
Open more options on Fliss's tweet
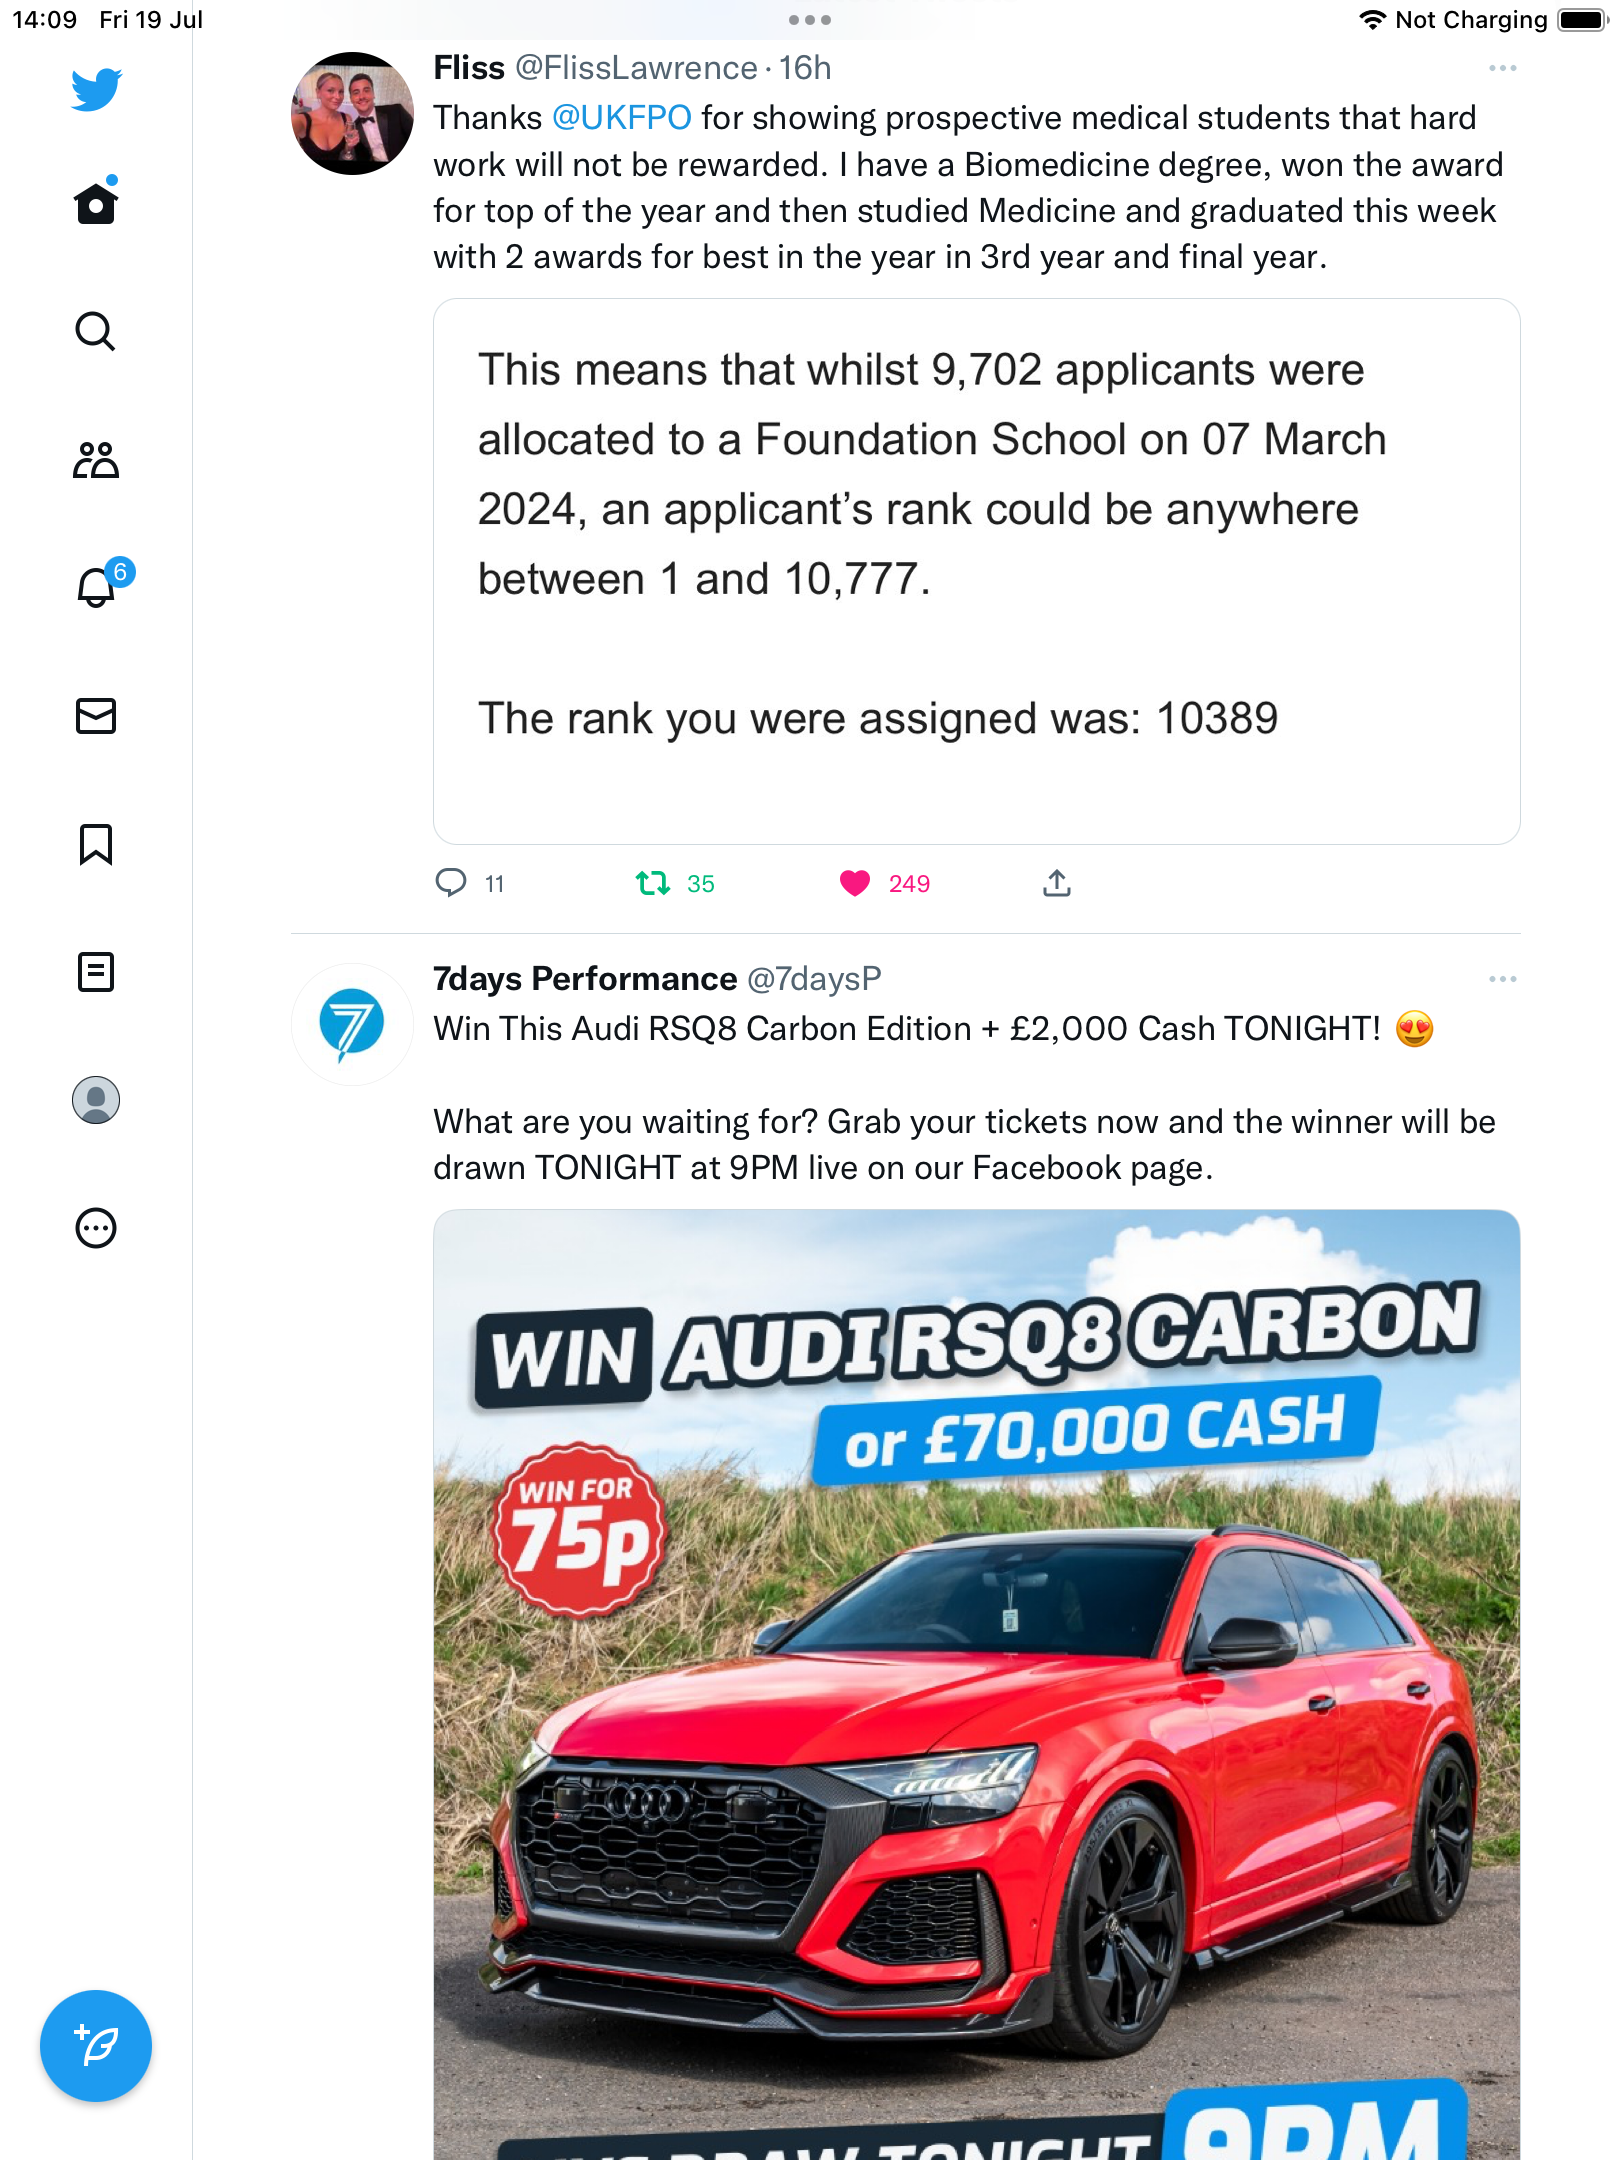pos(1503,68)
